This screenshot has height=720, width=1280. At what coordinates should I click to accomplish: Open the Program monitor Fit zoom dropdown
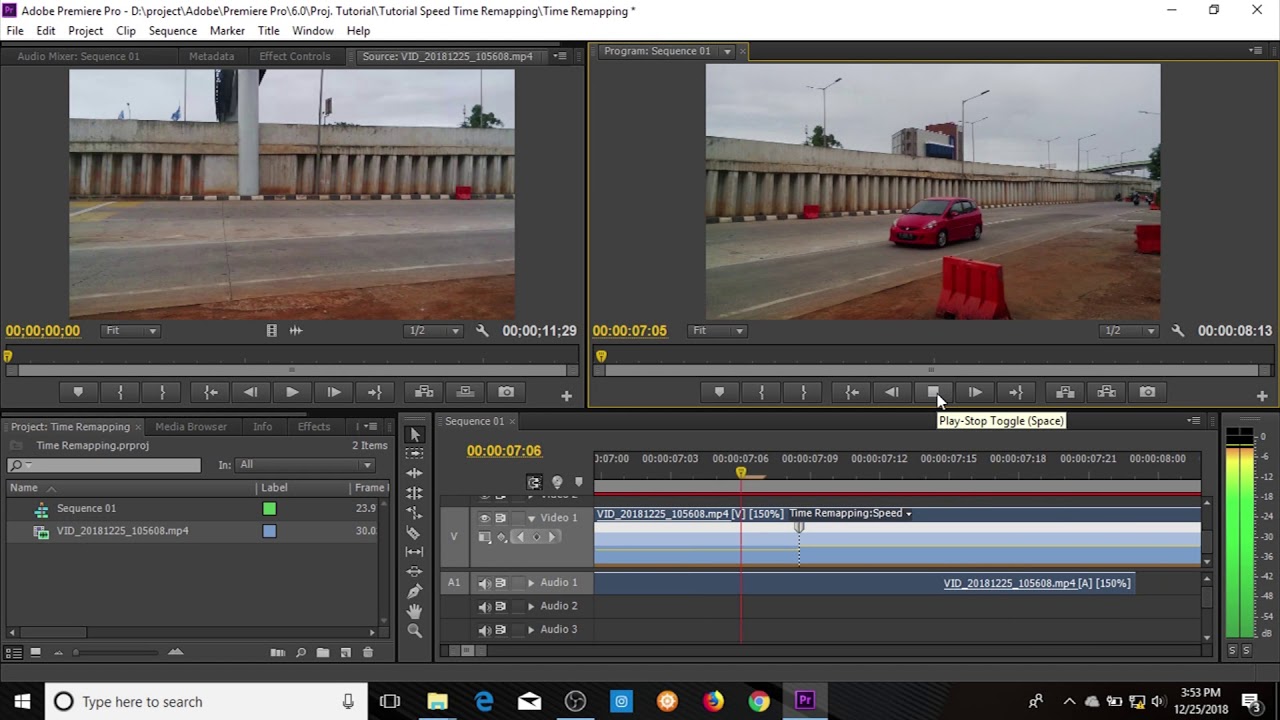coord(718,331)
